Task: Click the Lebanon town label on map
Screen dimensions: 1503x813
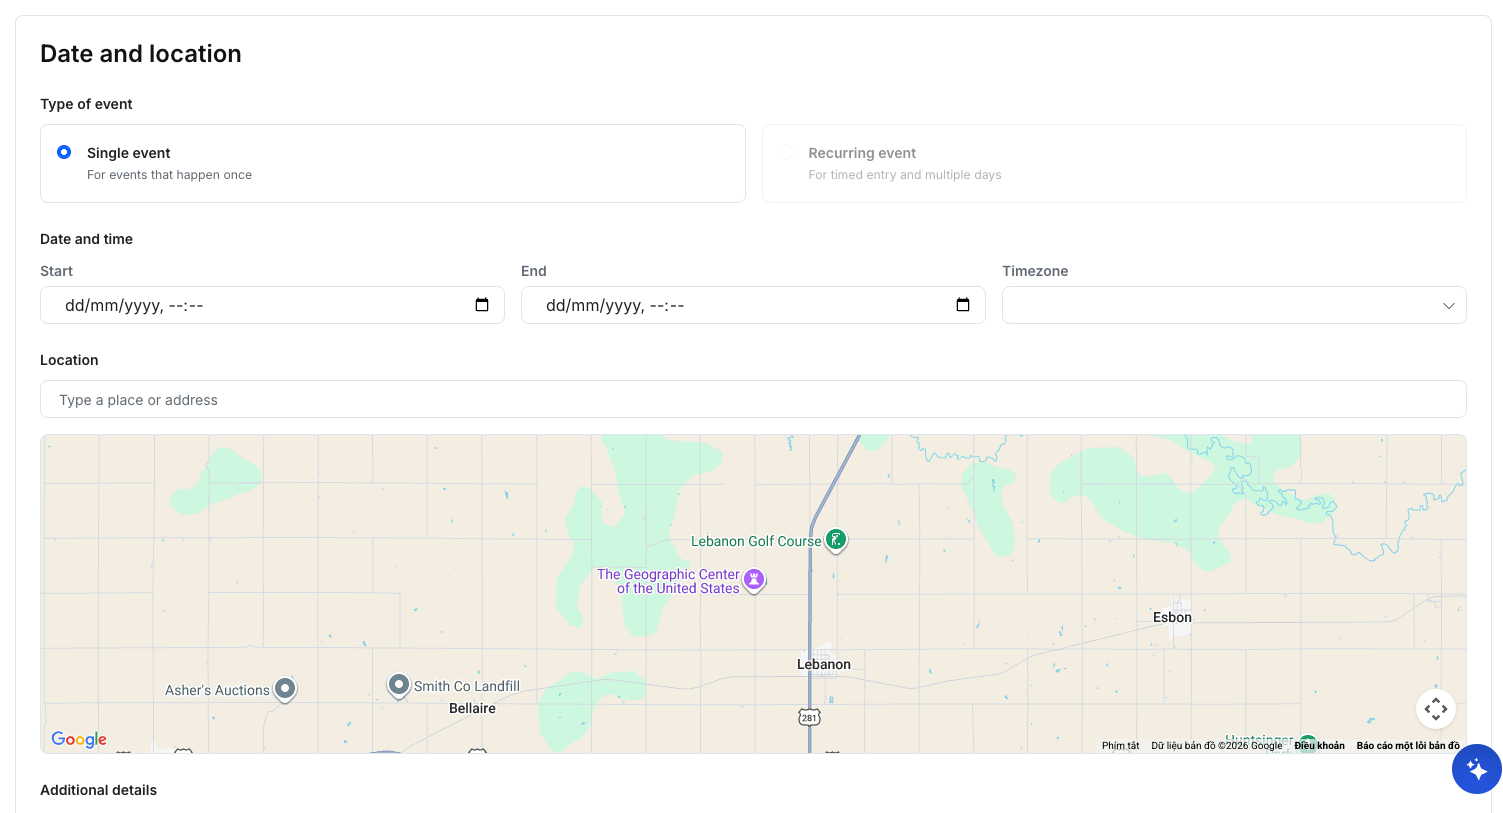Action: click(x=823, y=664)
